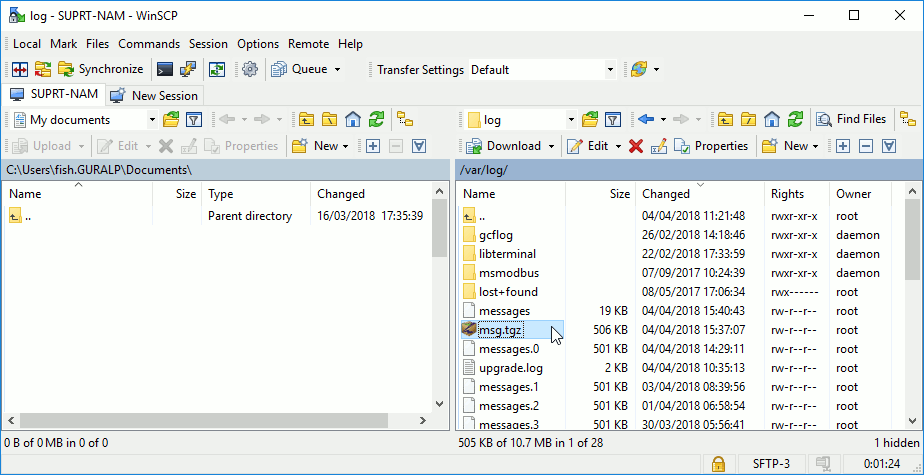Screen dimensions: 924x475
Task: Click remote Select Files plus icon
Action: (x=843, y=146)
